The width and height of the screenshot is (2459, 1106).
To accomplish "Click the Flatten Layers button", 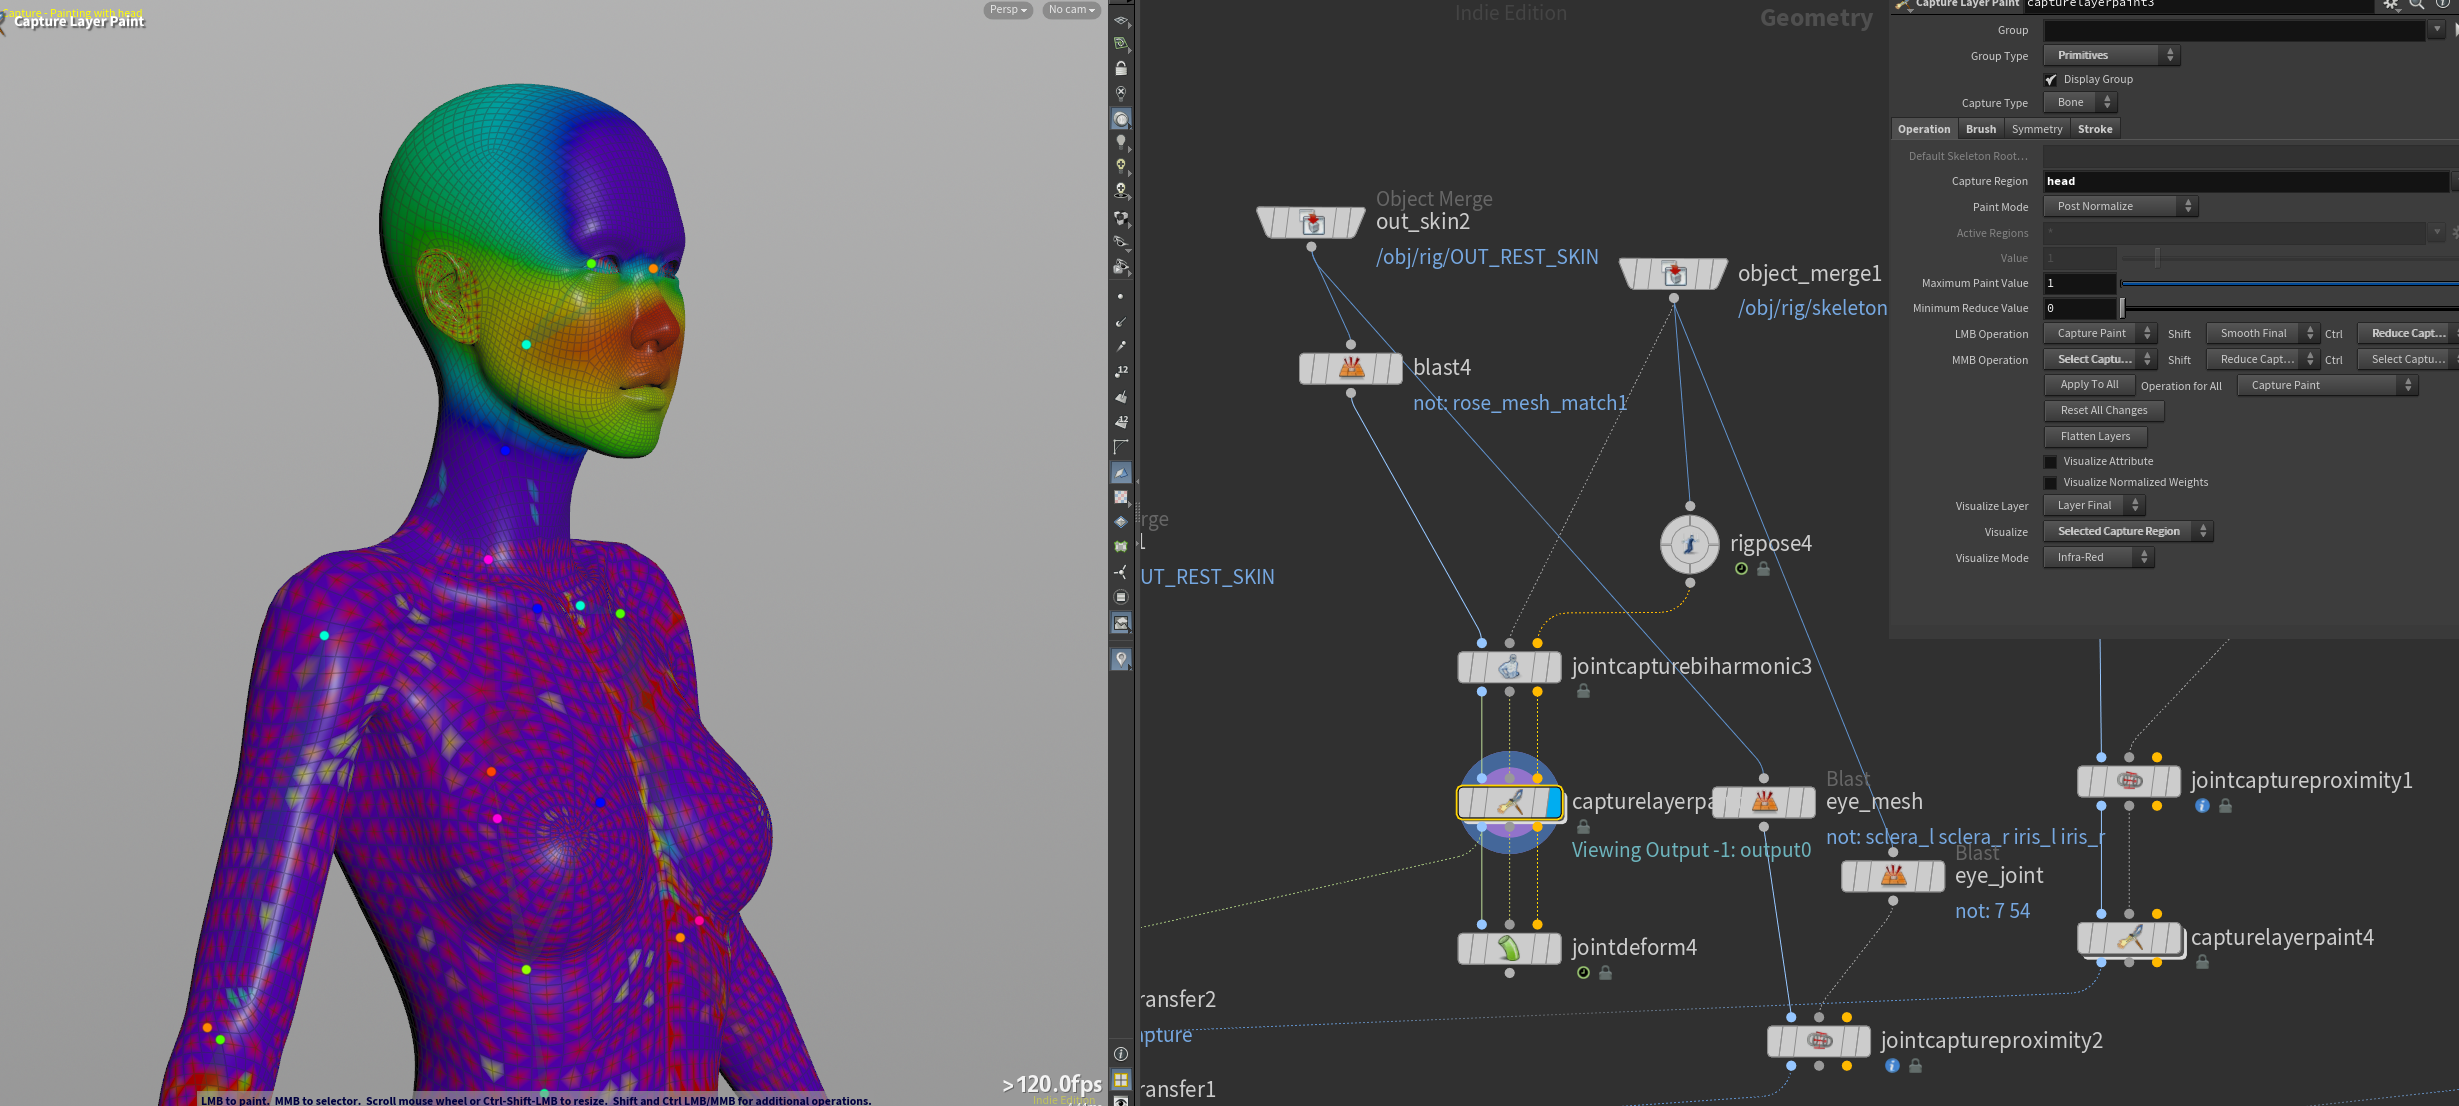I will [x=2095, y=436].
